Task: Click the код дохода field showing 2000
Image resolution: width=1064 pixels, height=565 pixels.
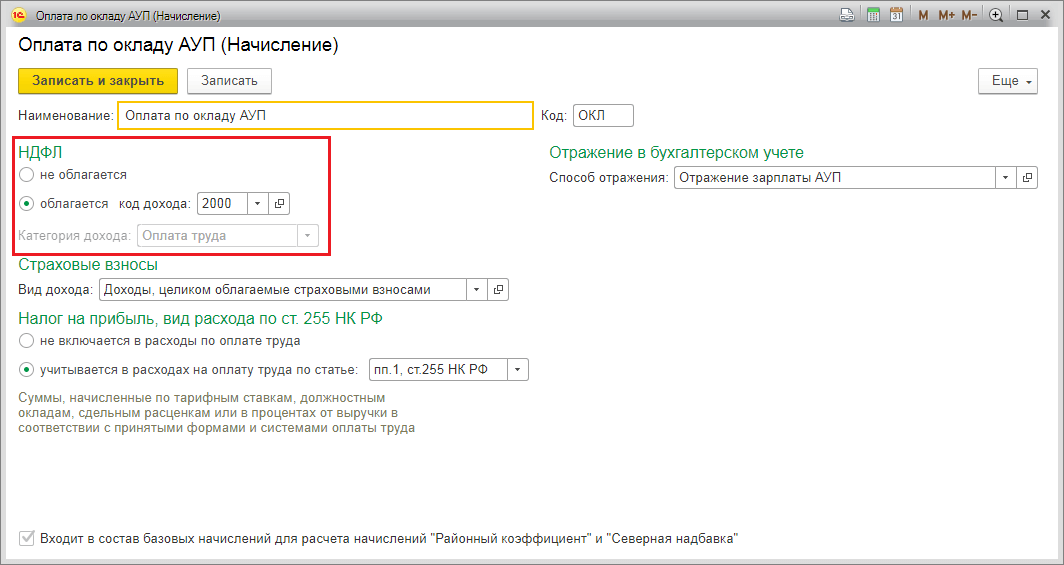Action: click(x=222, y=203)
